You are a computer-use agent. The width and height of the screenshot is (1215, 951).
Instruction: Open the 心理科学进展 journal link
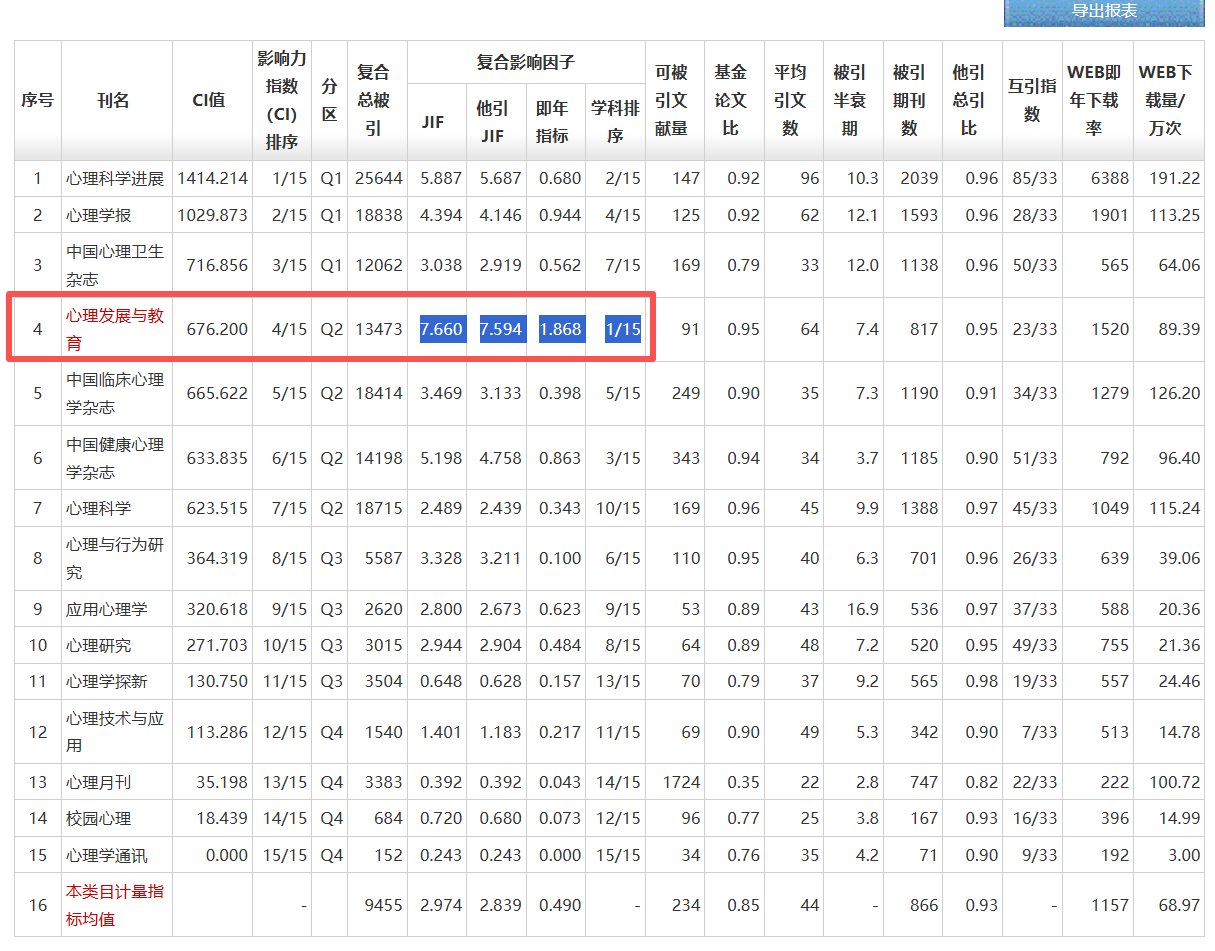pyautogui.click(x=115, y=179)
